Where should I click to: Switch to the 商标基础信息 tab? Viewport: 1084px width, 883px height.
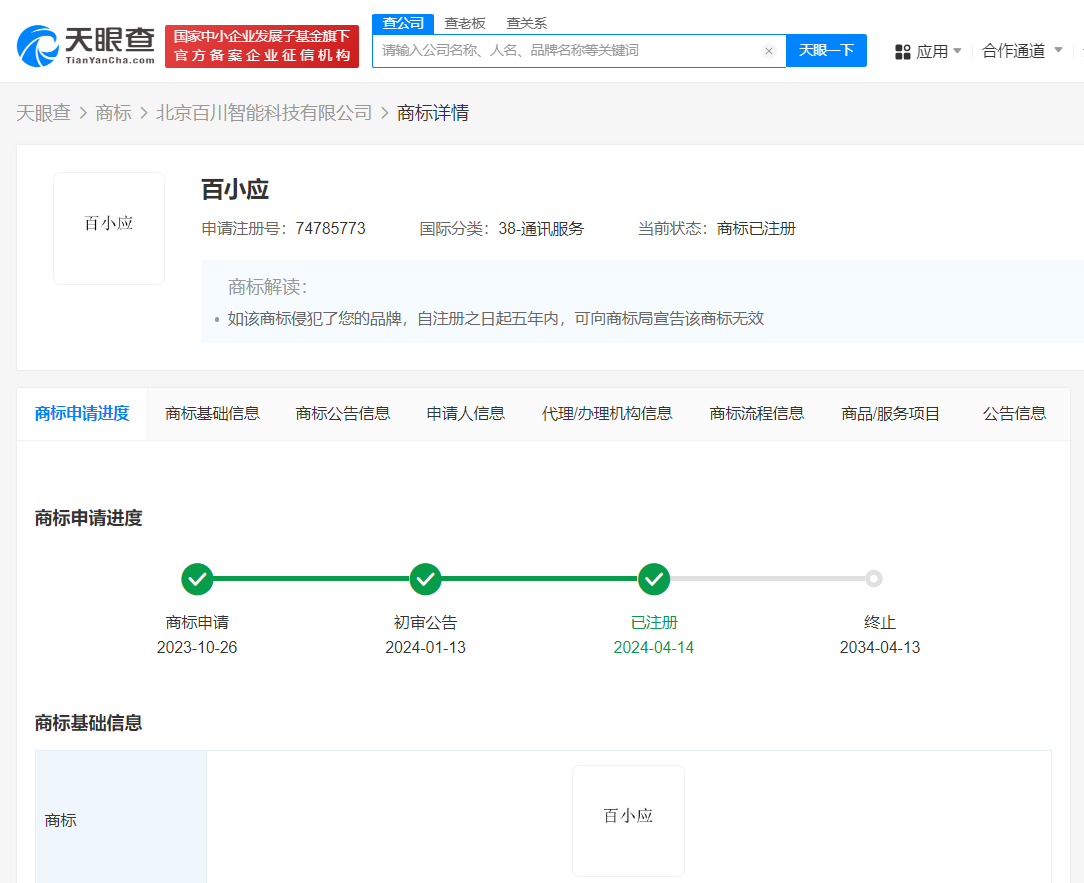click(212, 413)
